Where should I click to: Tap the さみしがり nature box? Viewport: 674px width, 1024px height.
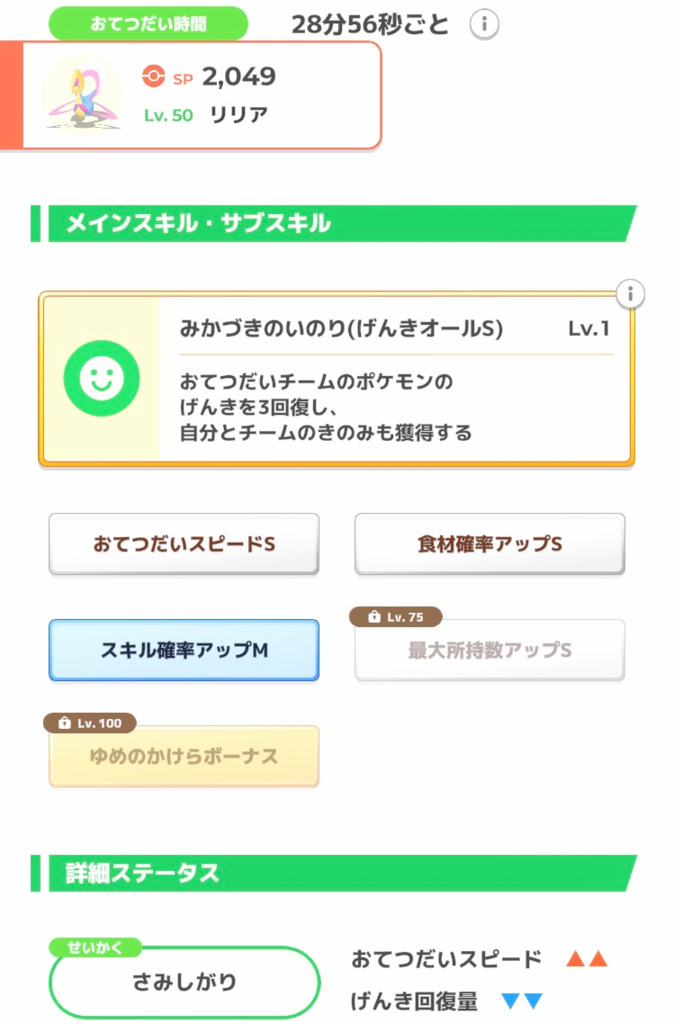click(184, 981)
